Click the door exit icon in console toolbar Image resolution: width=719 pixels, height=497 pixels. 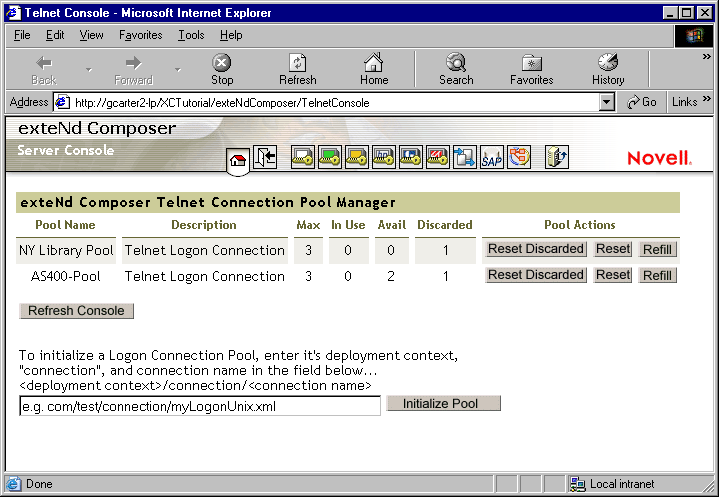(264, 157)
